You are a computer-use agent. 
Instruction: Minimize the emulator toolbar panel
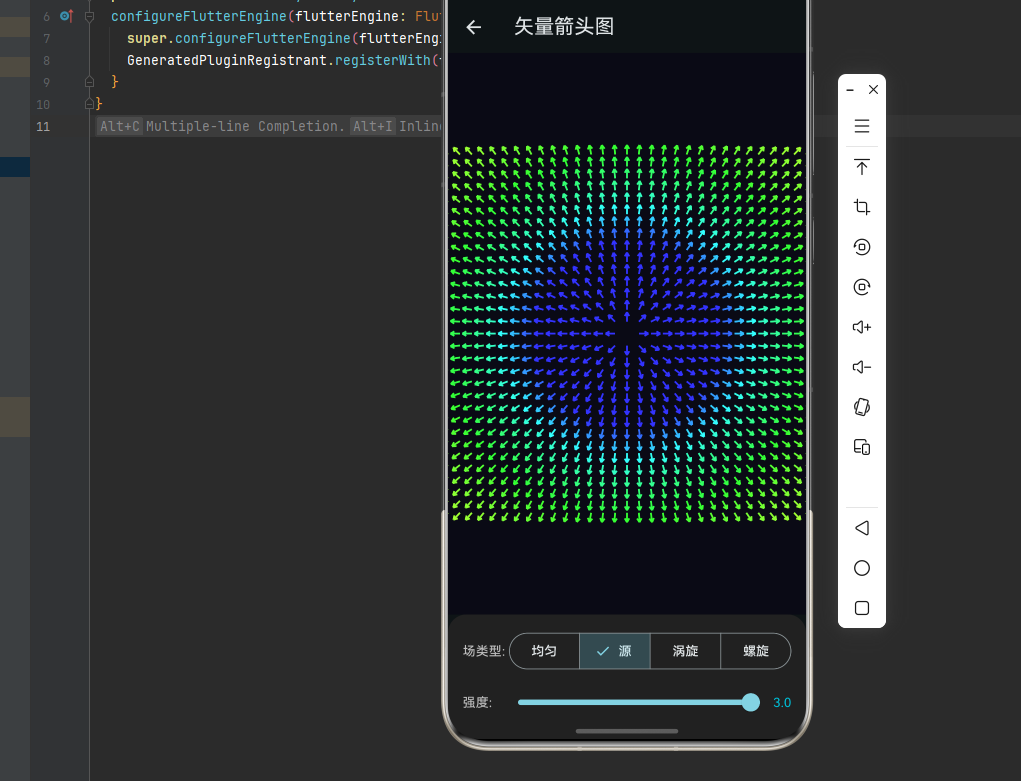[850, 90]
